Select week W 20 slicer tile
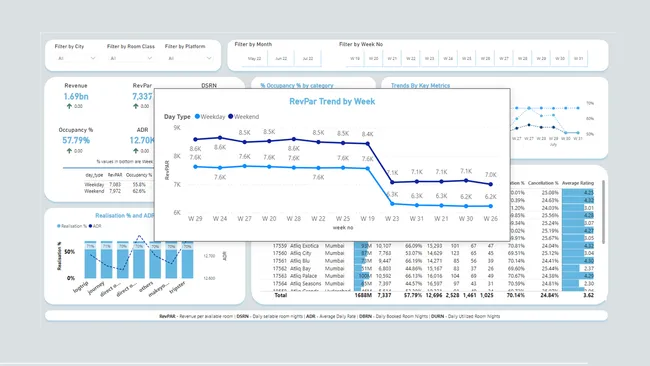This screenshot has width=650, height=366. [x=374, y=58]
